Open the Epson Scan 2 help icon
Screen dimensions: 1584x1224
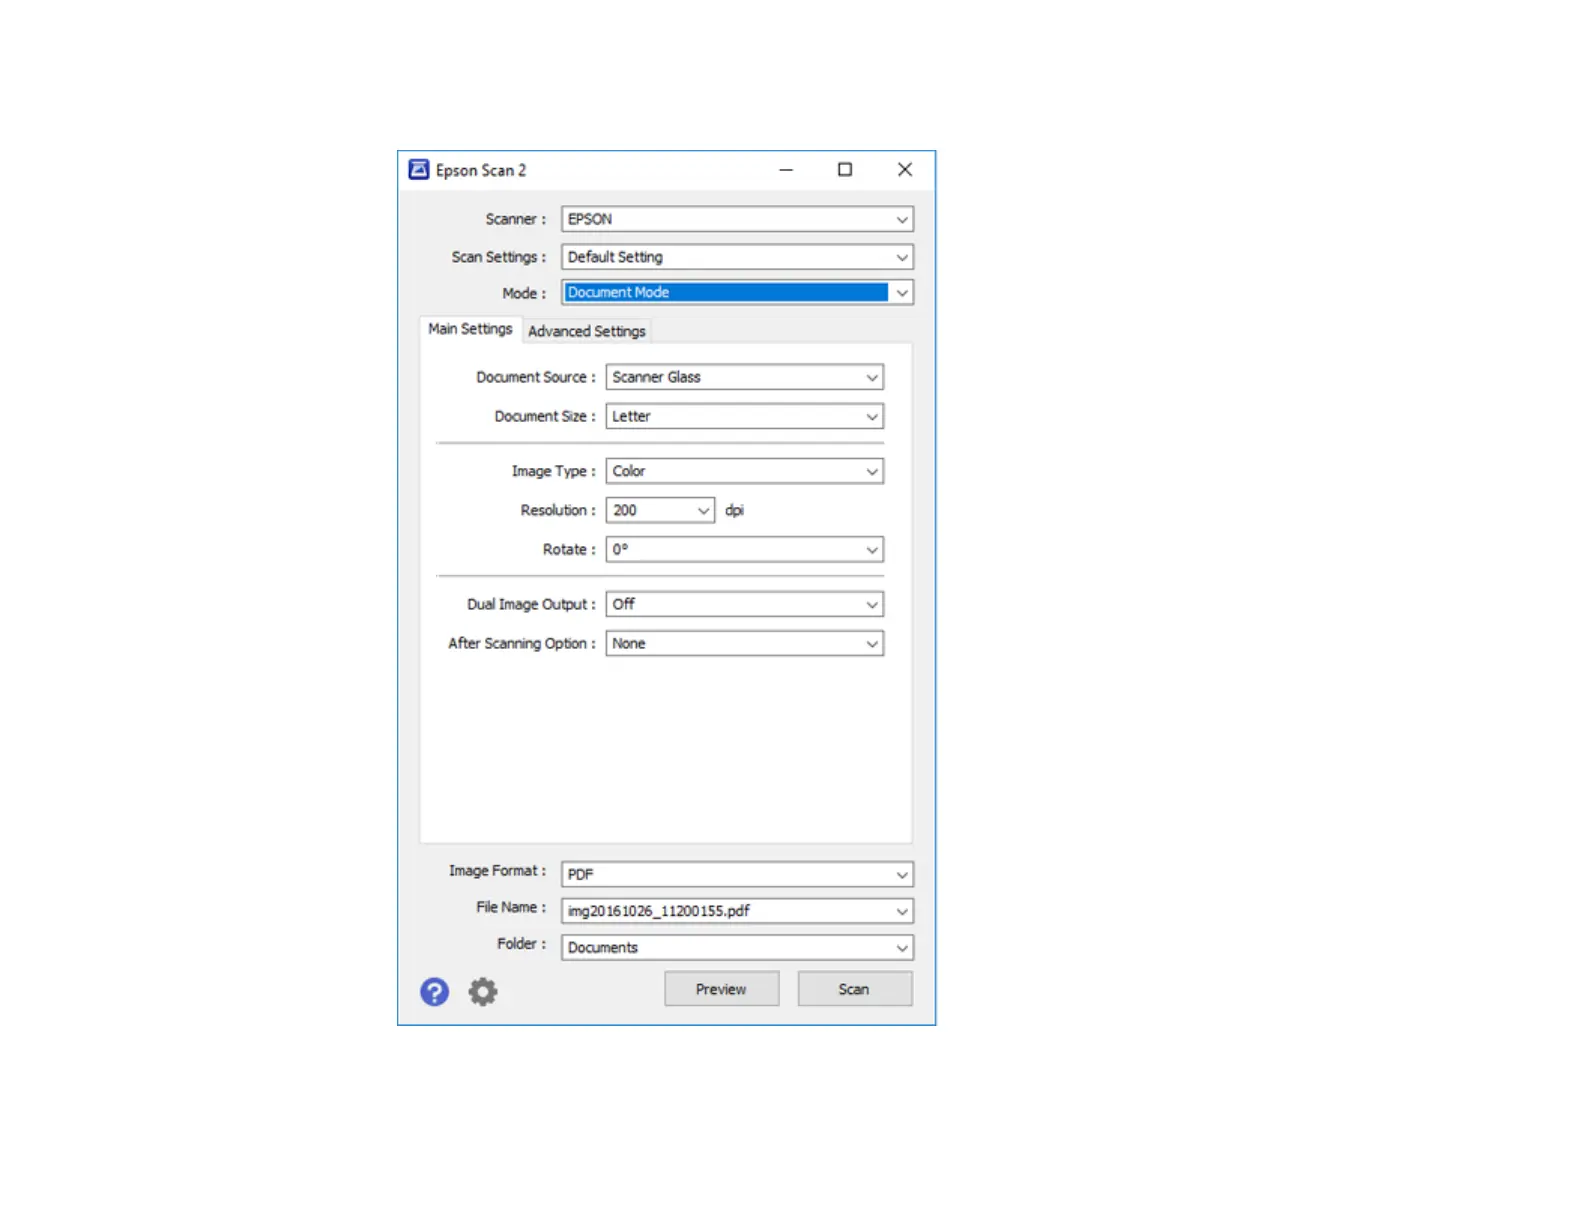[434, 992]
